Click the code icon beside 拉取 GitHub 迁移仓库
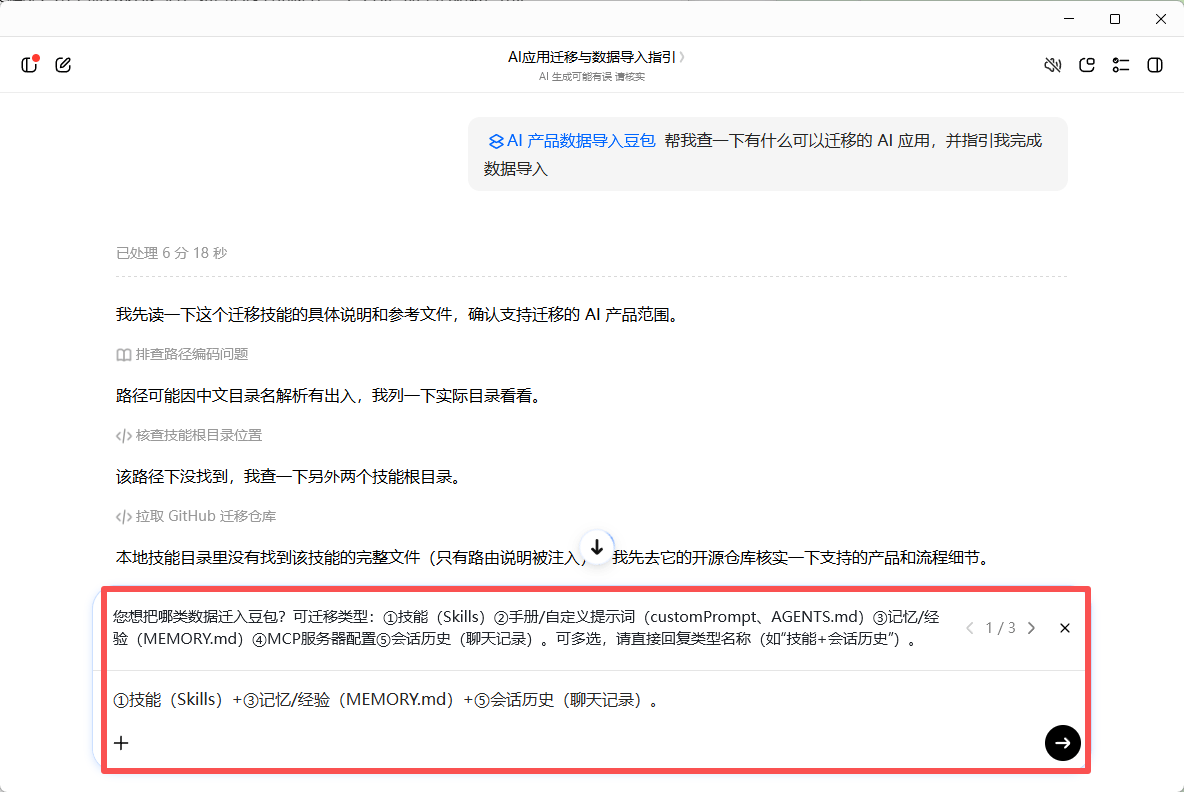This screenshot has height=792, width=1184. point(124,517)
